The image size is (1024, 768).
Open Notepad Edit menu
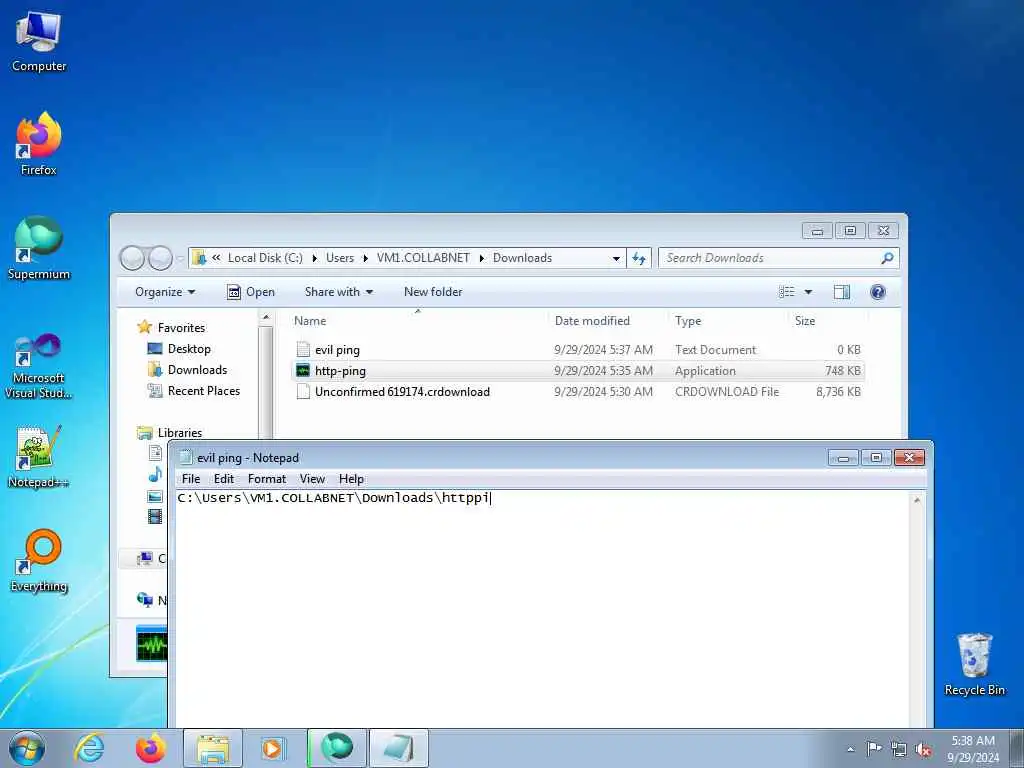[223, 479]
